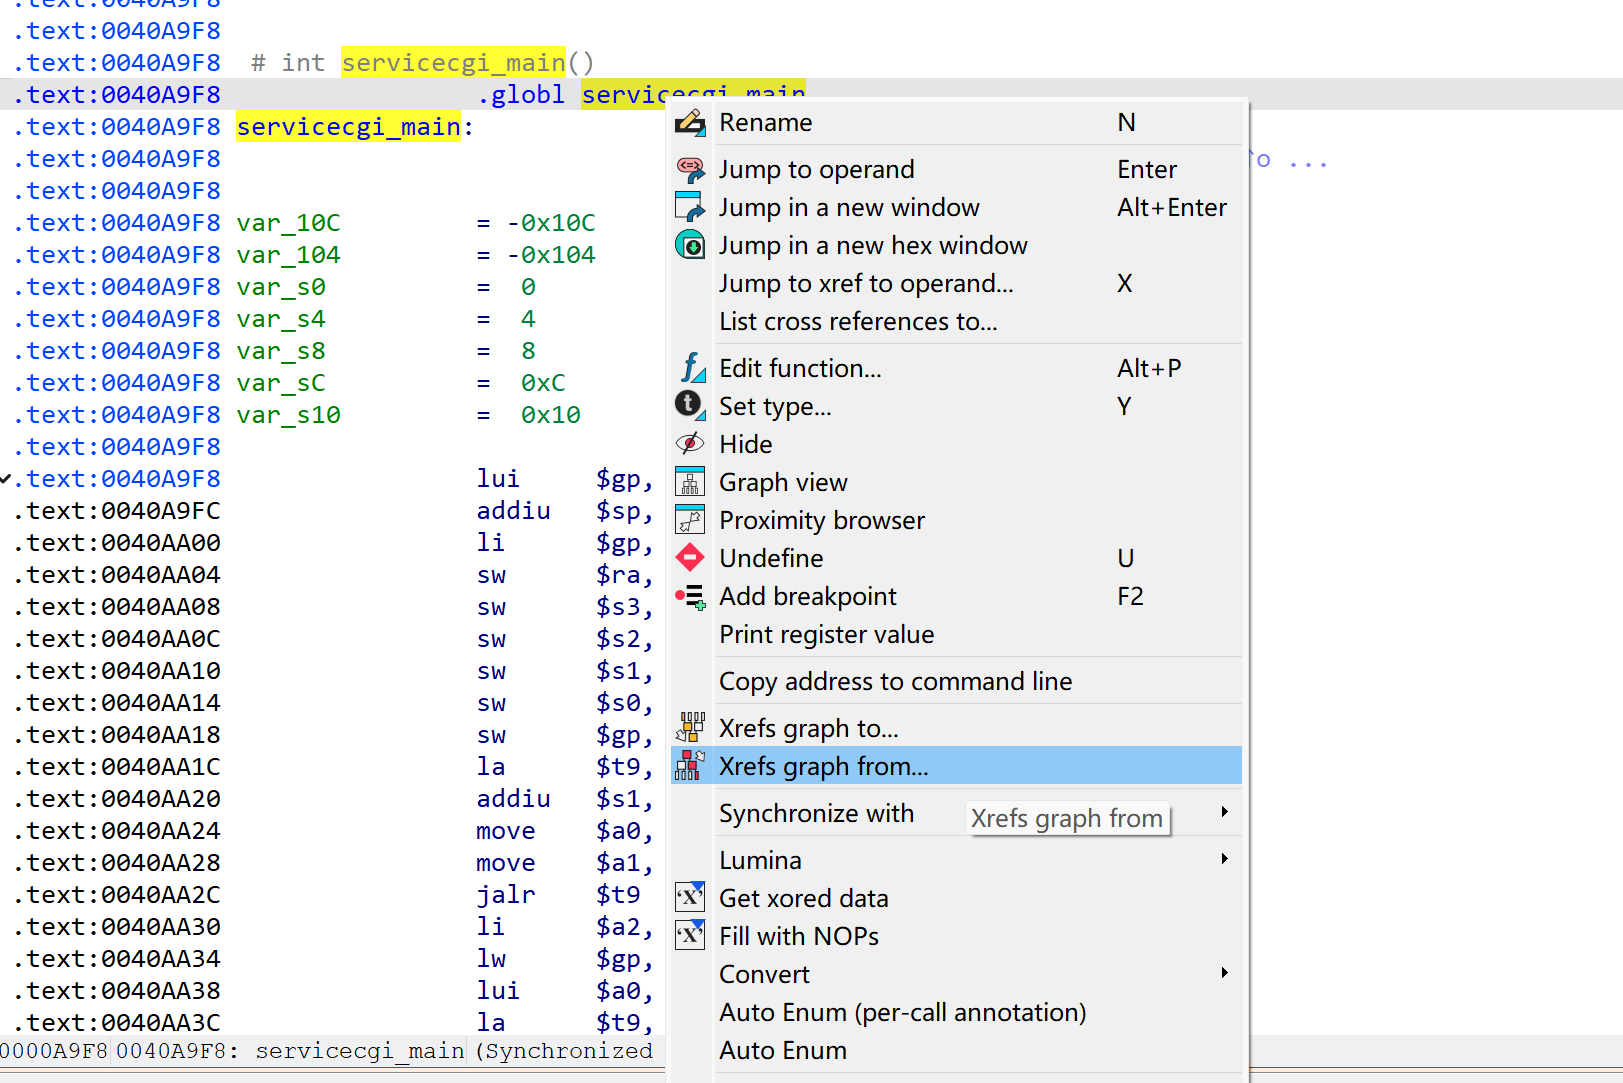
Task: Toggle Hide via the eye icon
Action: (x=690, y=444)
